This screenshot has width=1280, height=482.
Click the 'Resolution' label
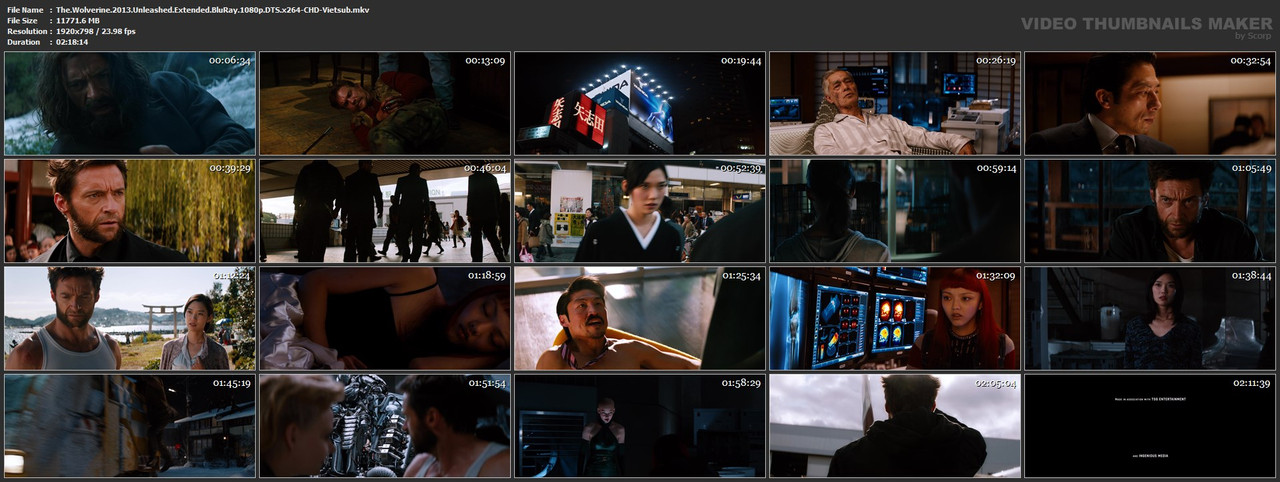27,31
